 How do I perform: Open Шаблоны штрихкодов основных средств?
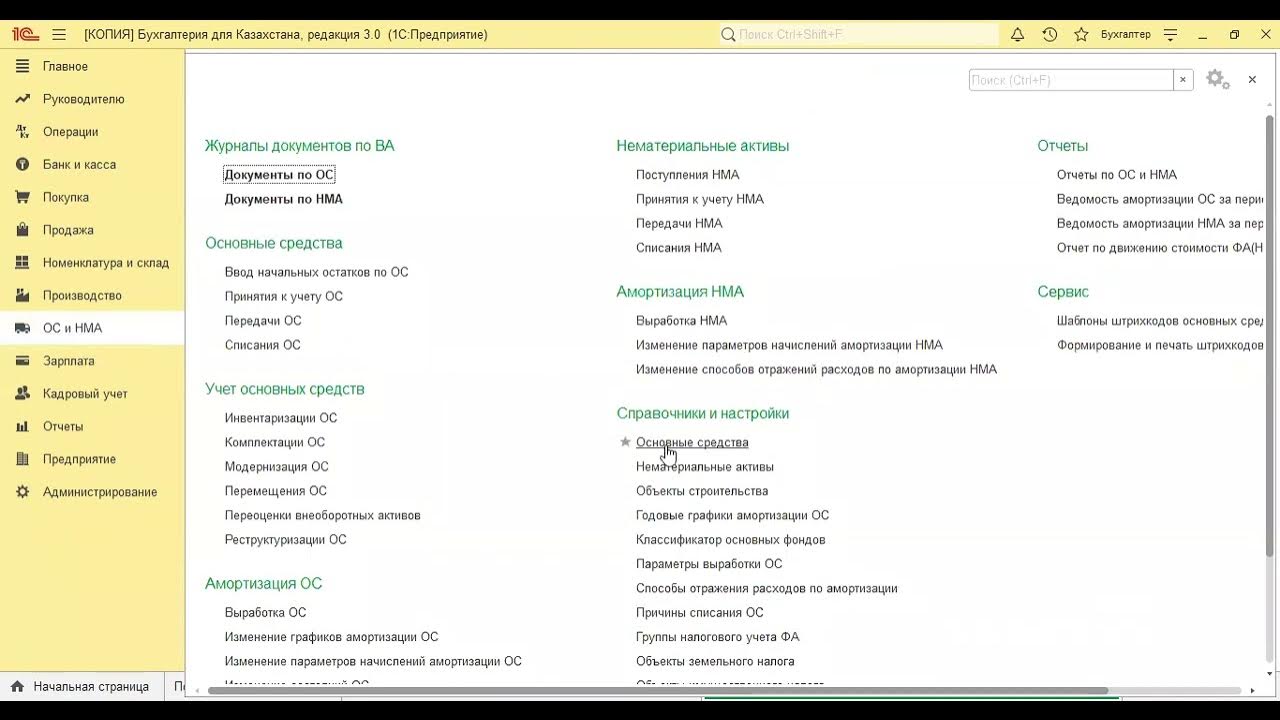pos(1160,321)
